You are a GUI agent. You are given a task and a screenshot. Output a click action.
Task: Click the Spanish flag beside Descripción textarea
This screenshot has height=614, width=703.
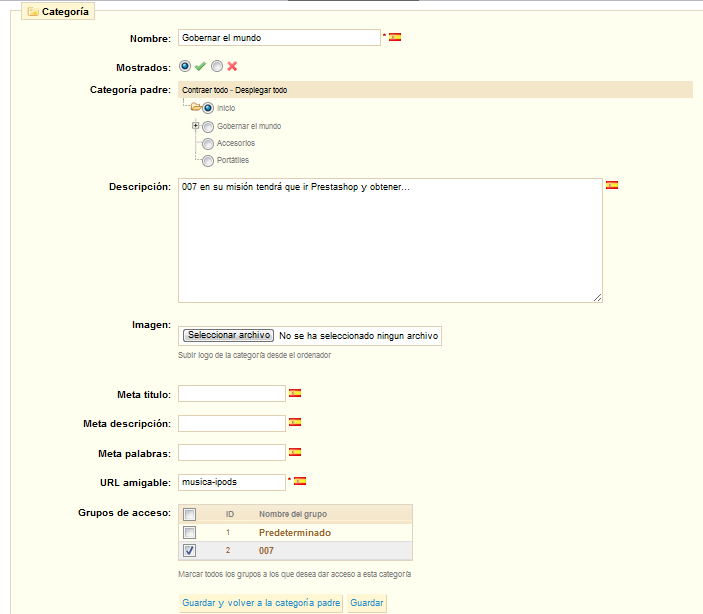pyautogui.click(x=612, y=185)
